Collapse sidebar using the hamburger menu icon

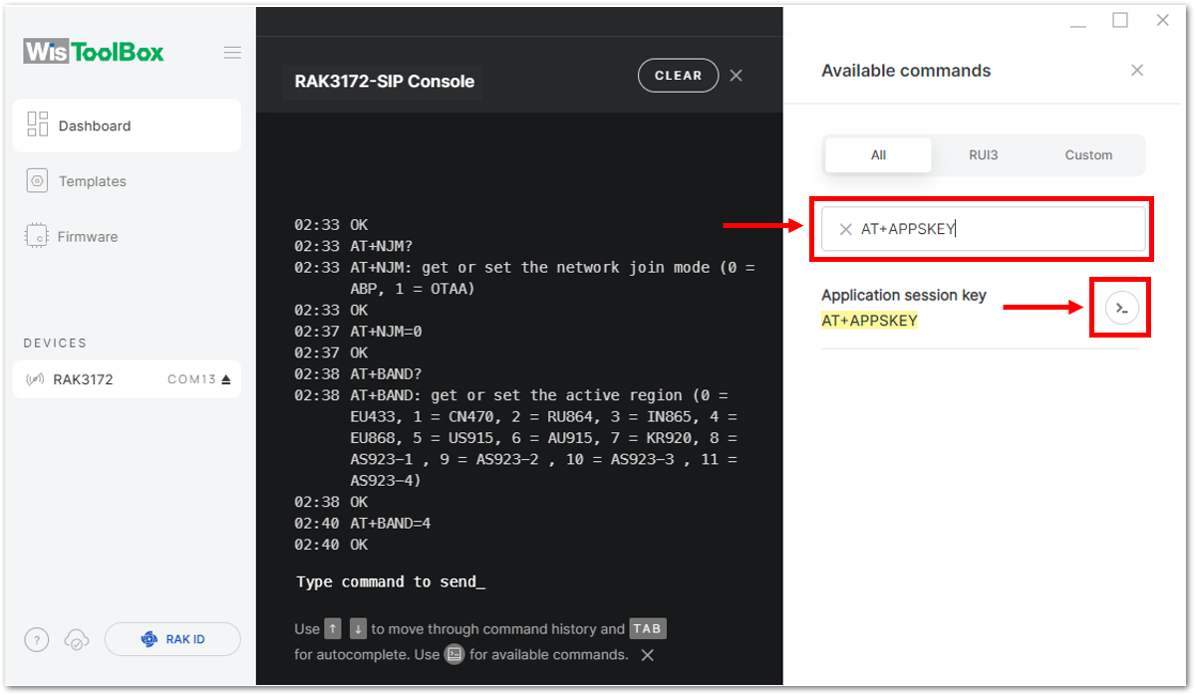(232, 53)
